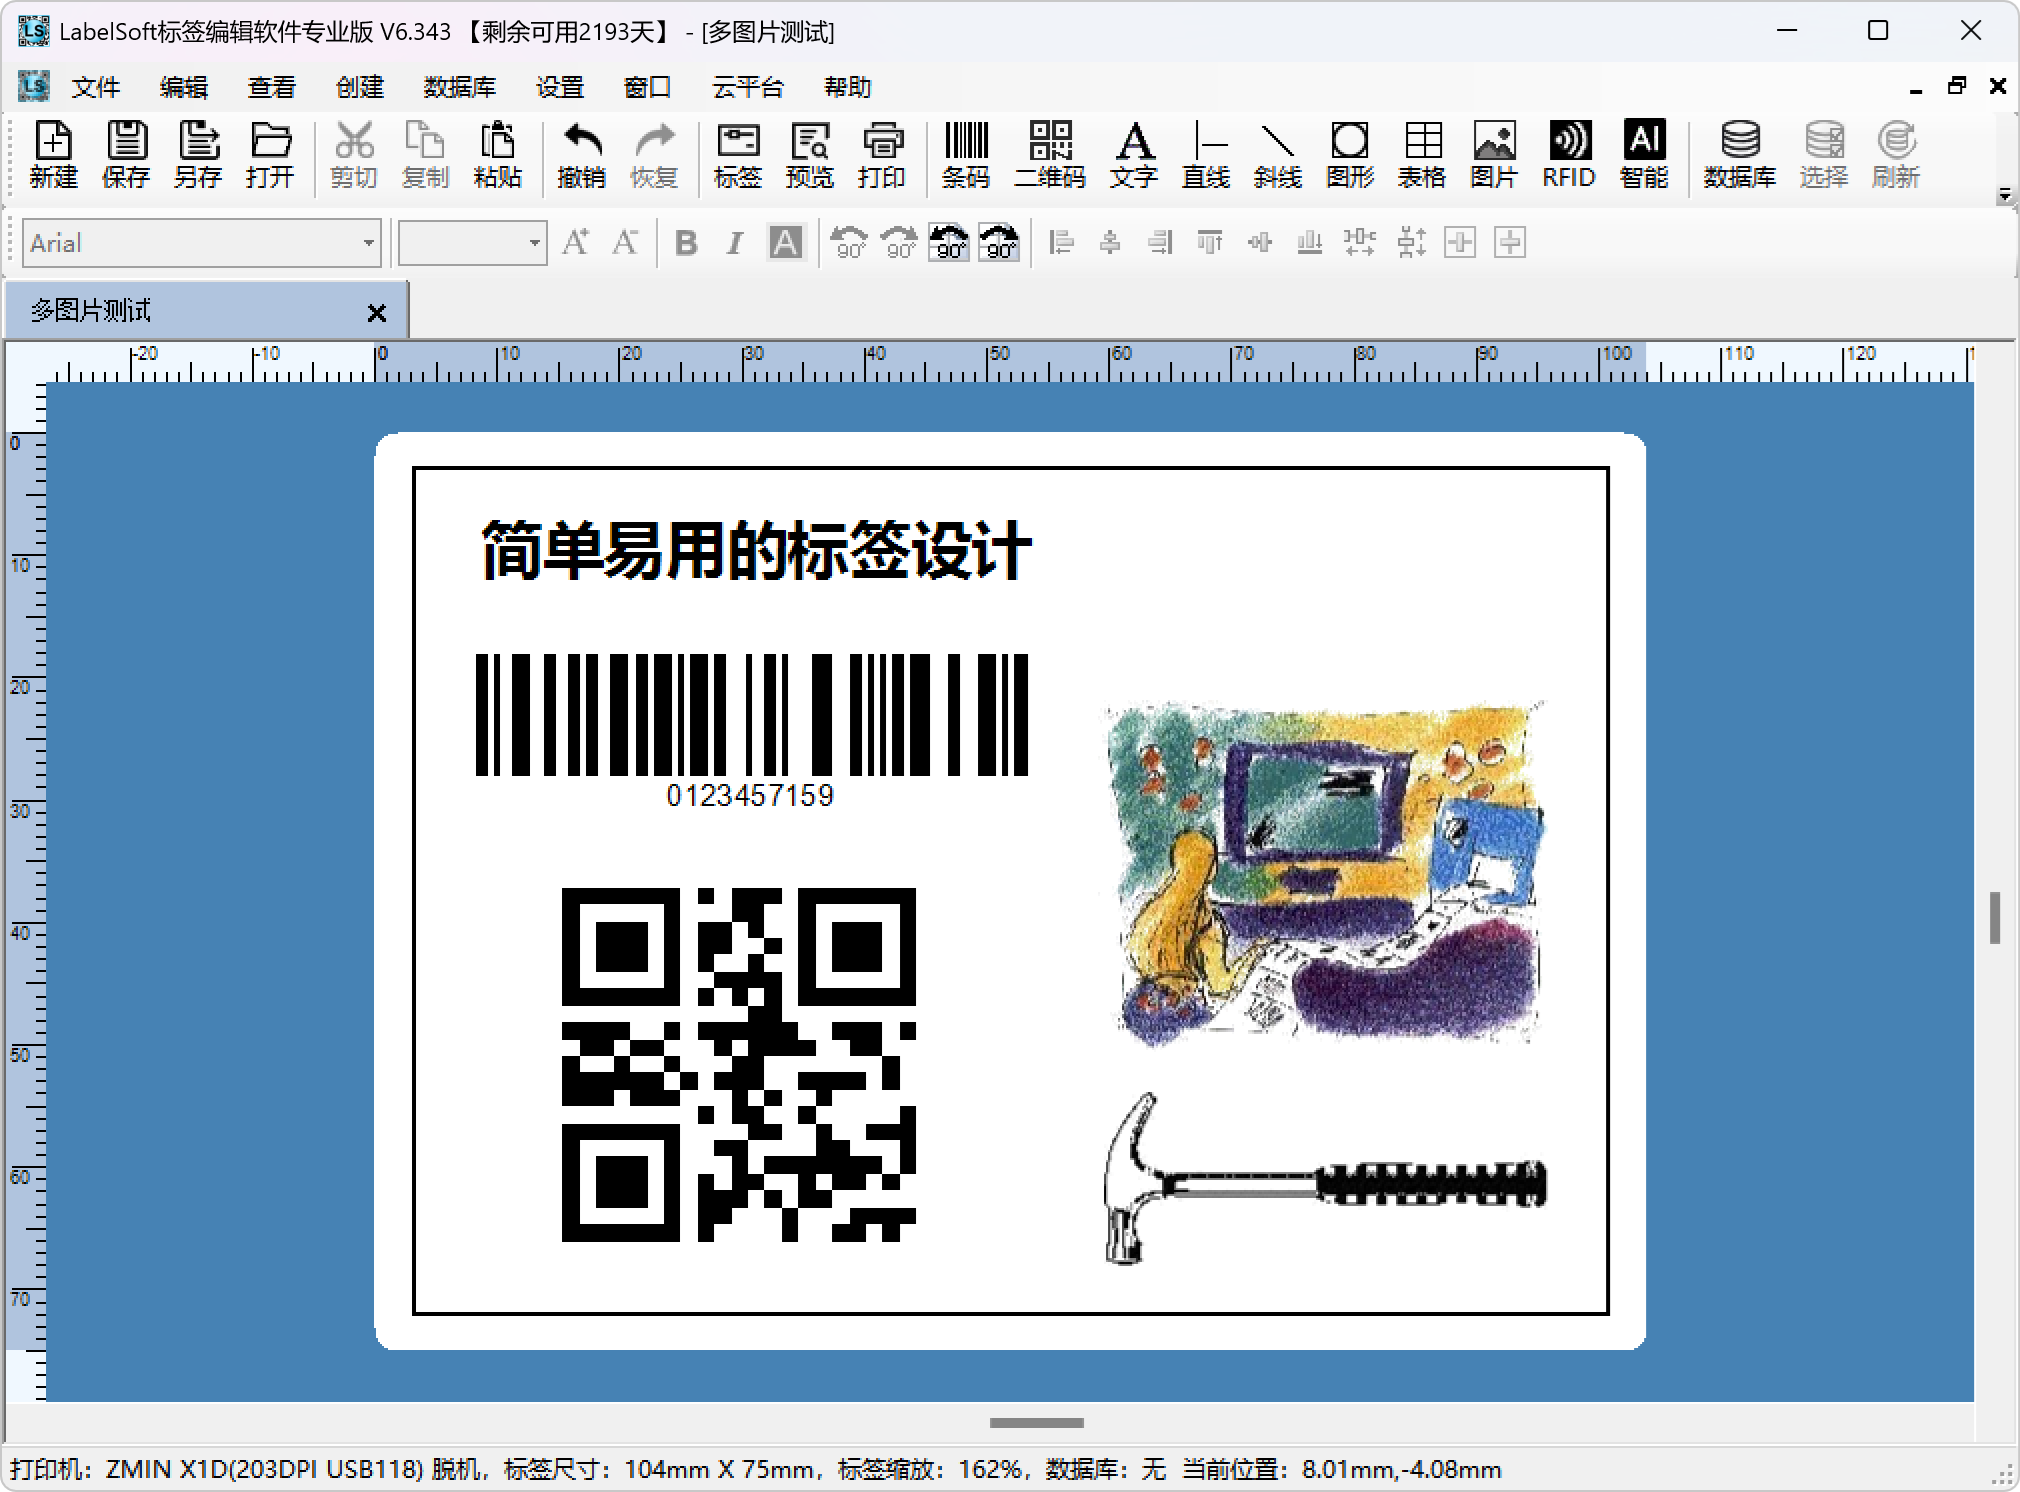
Task: Click the 预览 (Preview) icon
Action: 810,154
